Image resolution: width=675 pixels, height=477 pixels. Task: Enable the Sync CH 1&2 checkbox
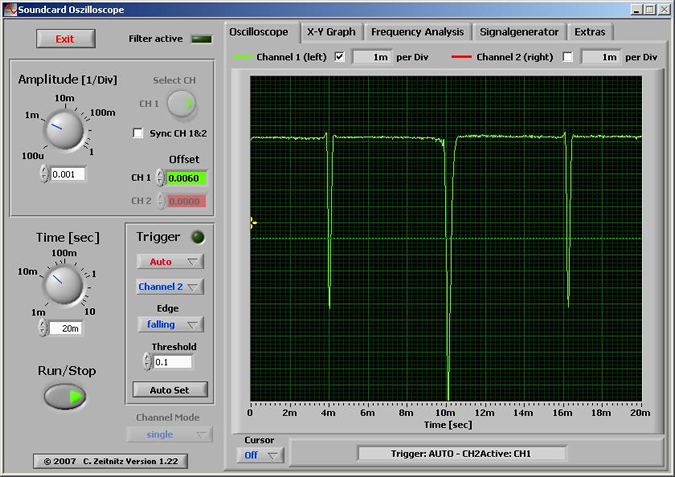click(x=139, y=133)
